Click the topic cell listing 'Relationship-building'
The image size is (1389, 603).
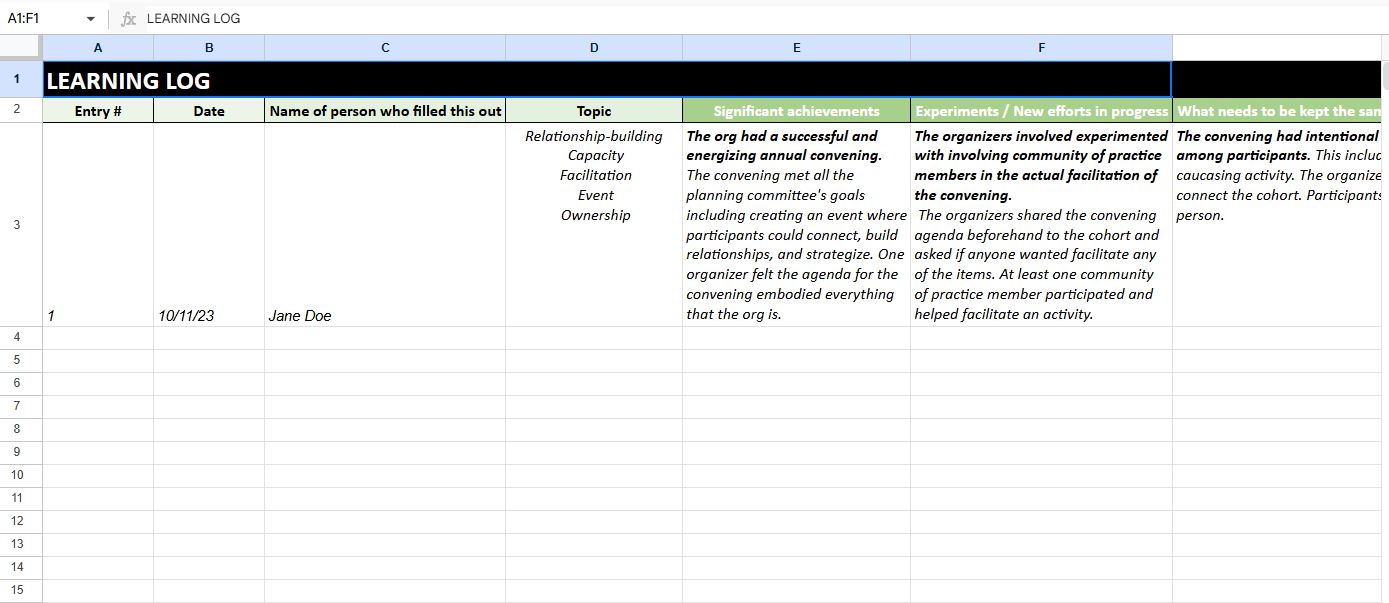click(x=594, y=225)
